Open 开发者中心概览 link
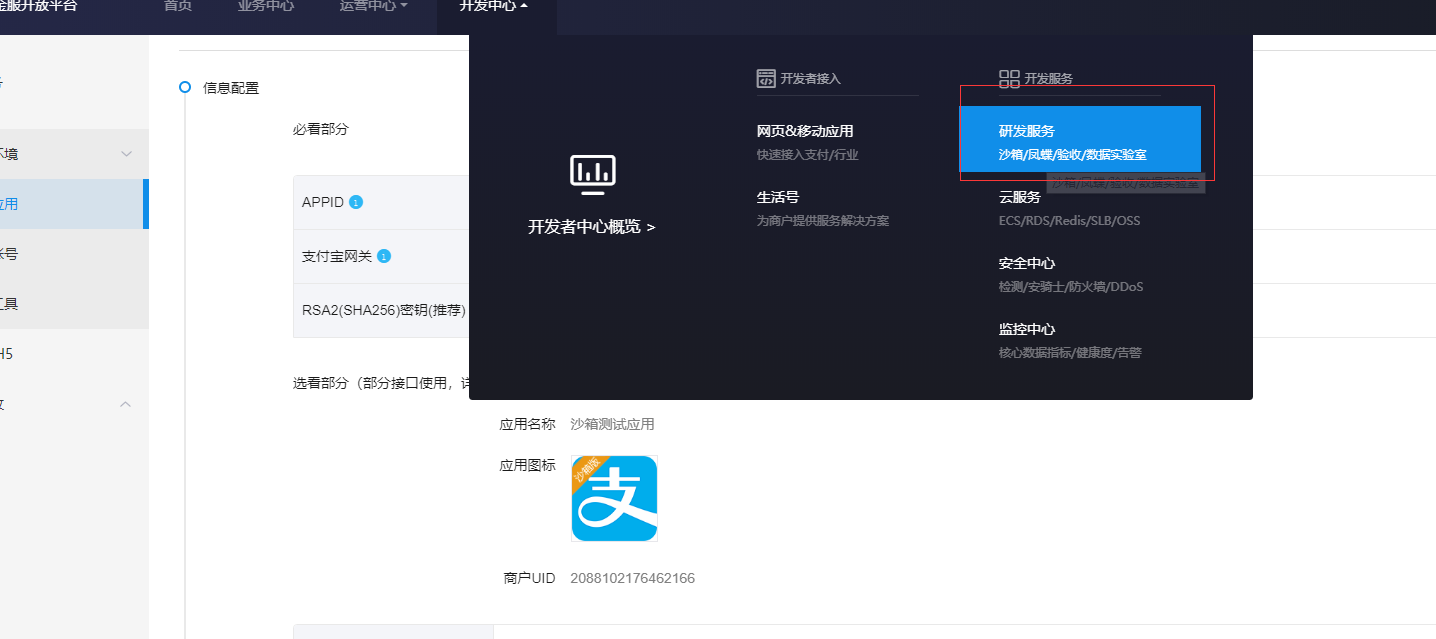Viewport: 1436px width, 639px height. 592,227
